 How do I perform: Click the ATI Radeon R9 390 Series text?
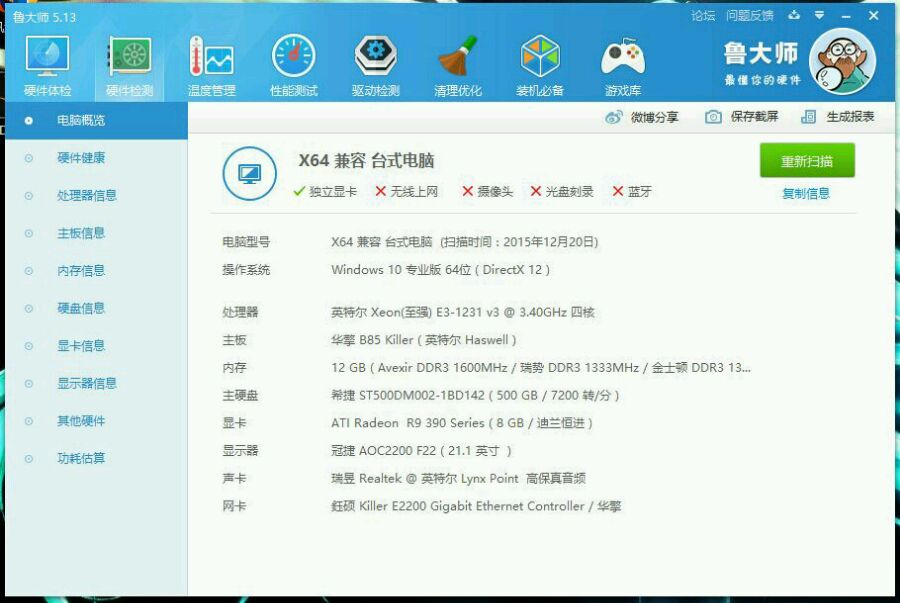pos(462,423)
